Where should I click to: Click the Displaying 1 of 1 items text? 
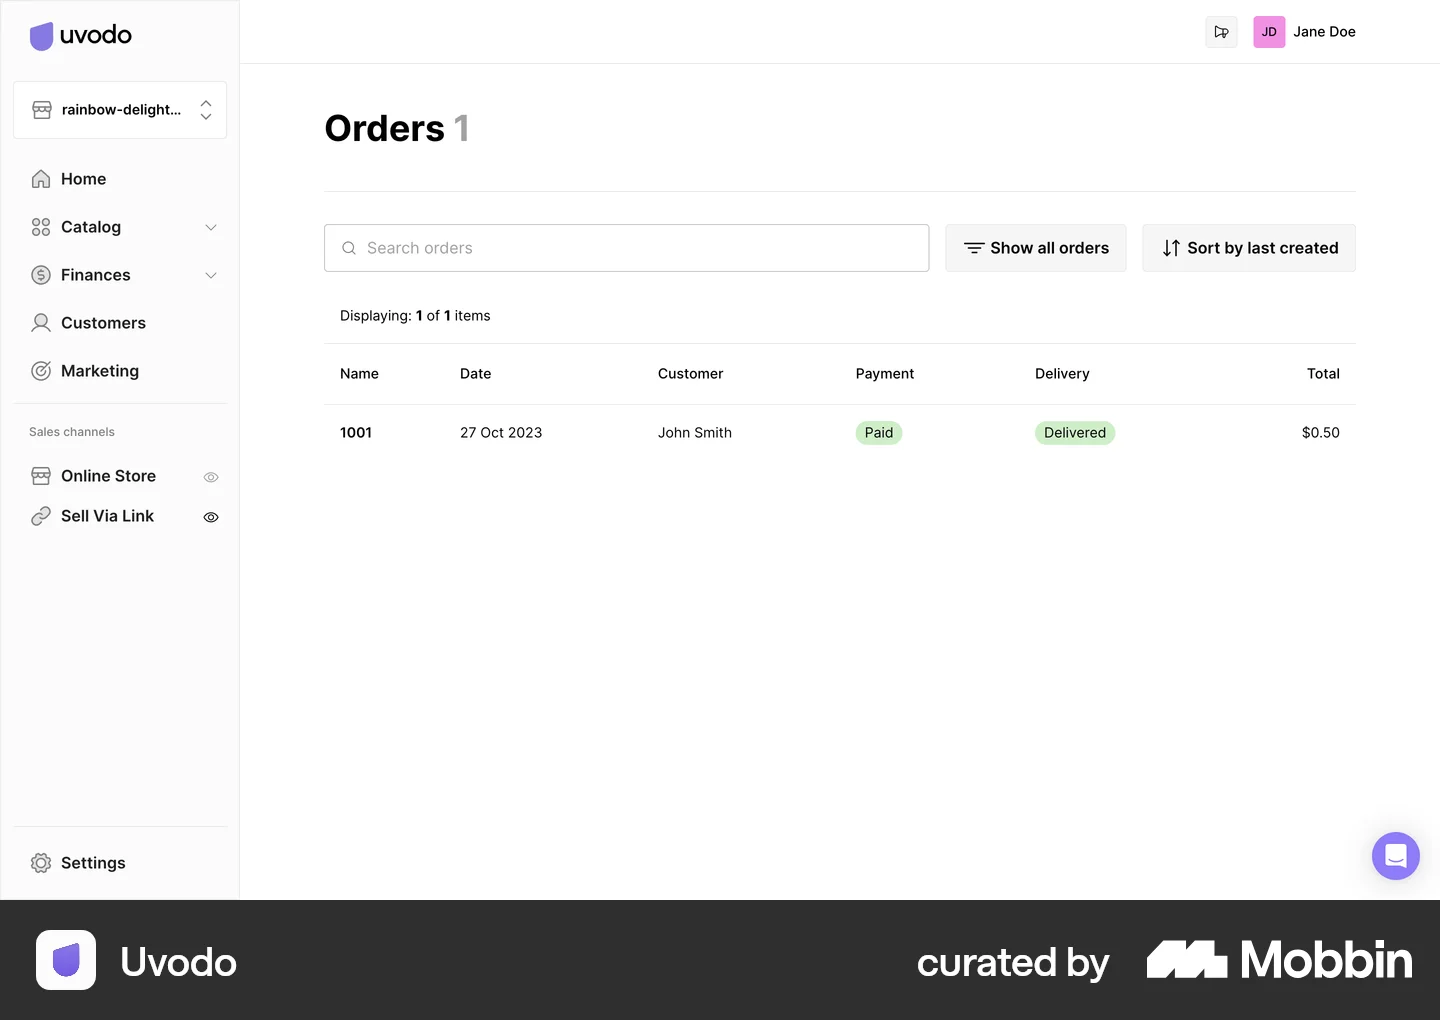415,316
